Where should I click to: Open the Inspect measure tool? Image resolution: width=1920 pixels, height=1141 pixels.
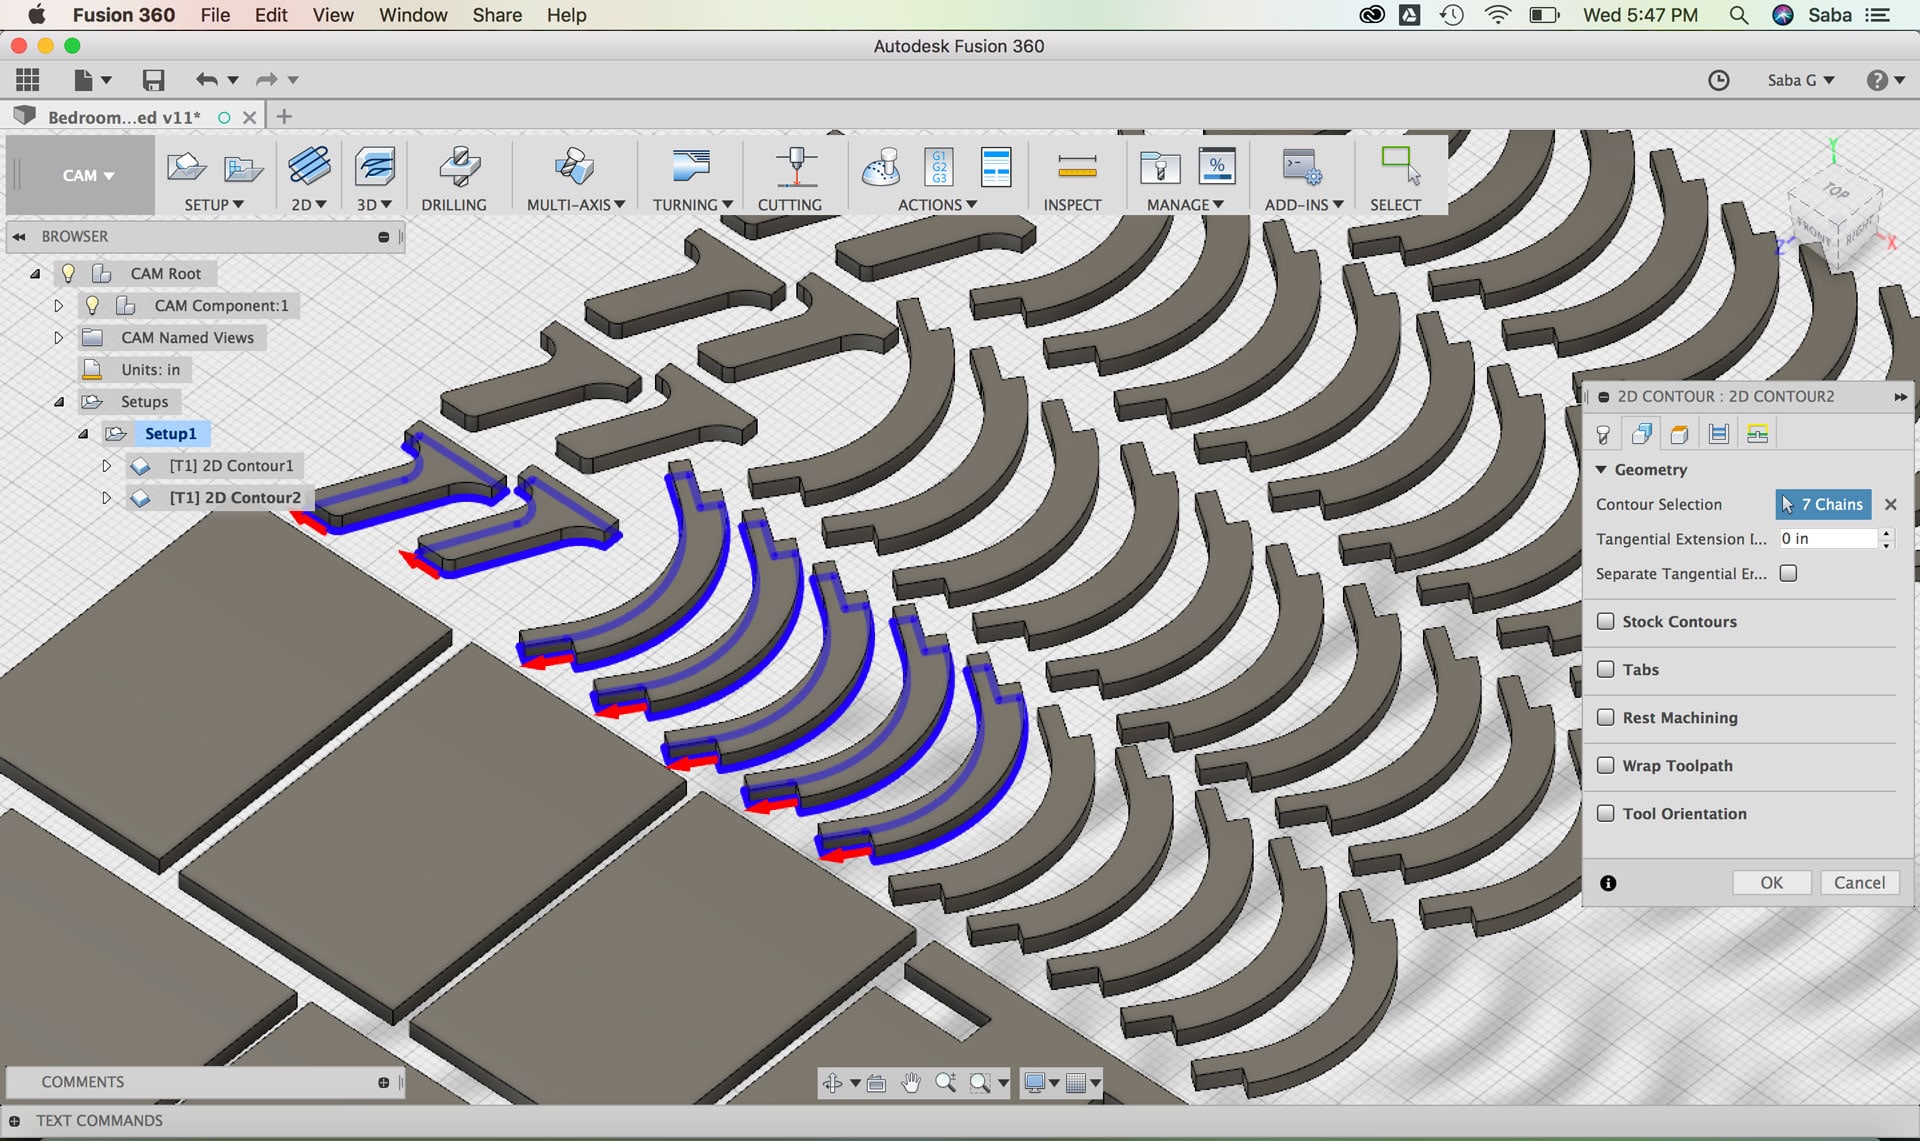pyautogui.click(x=1076, y=168)
